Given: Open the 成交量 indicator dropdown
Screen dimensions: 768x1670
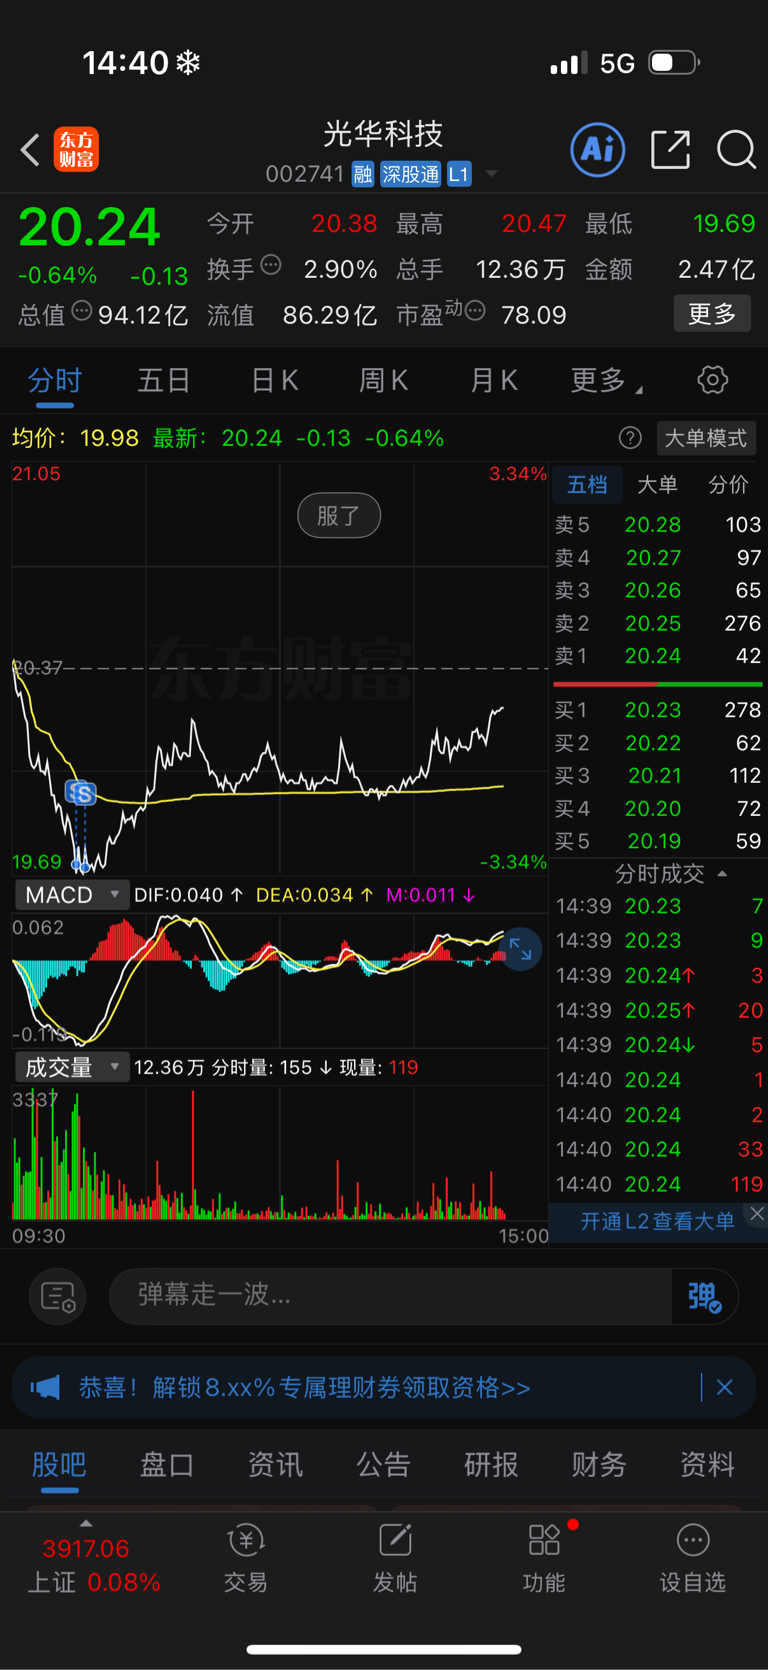Looking at the screenshot, I should coord(72,1067).
